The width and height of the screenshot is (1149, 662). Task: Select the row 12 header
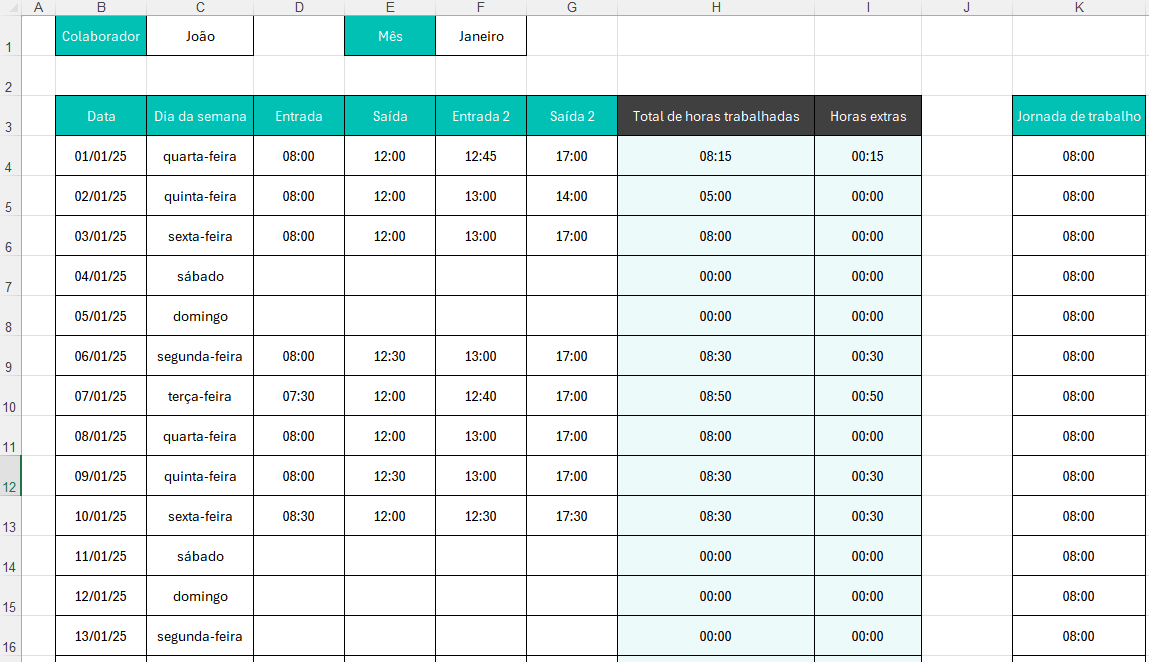click(x=10, y=477)
